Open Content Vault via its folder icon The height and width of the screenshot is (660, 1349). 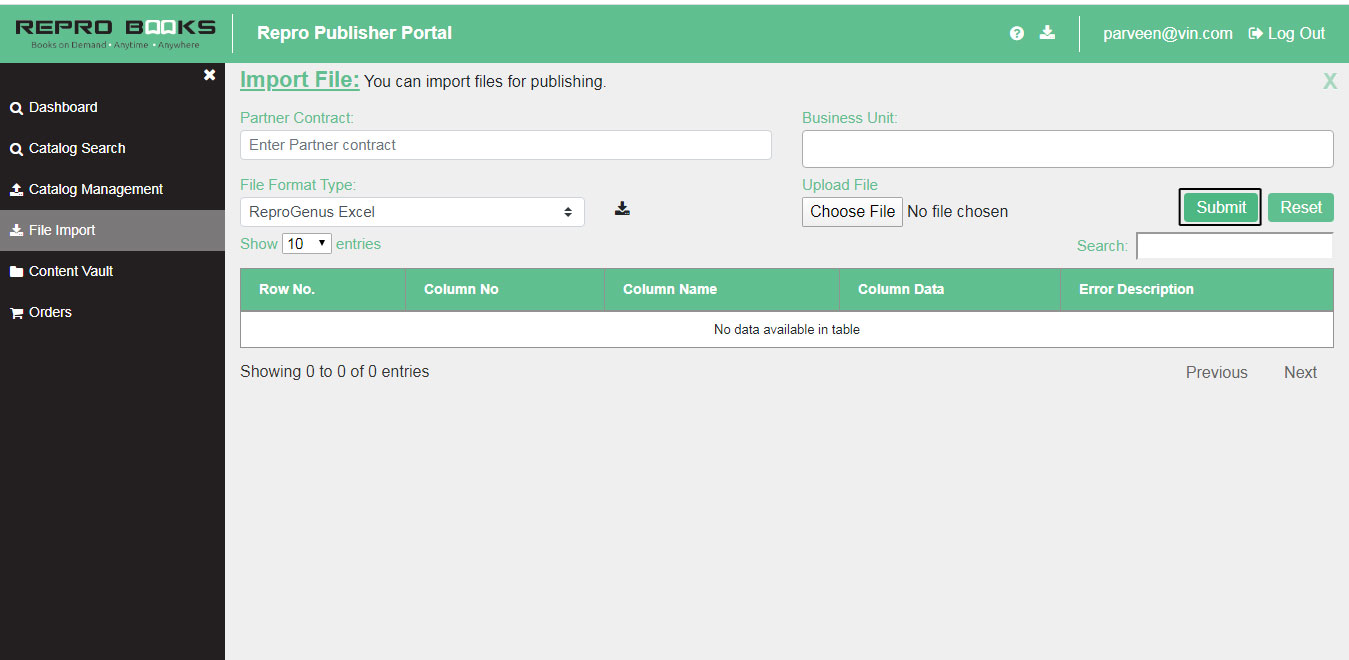coord(16,271)
